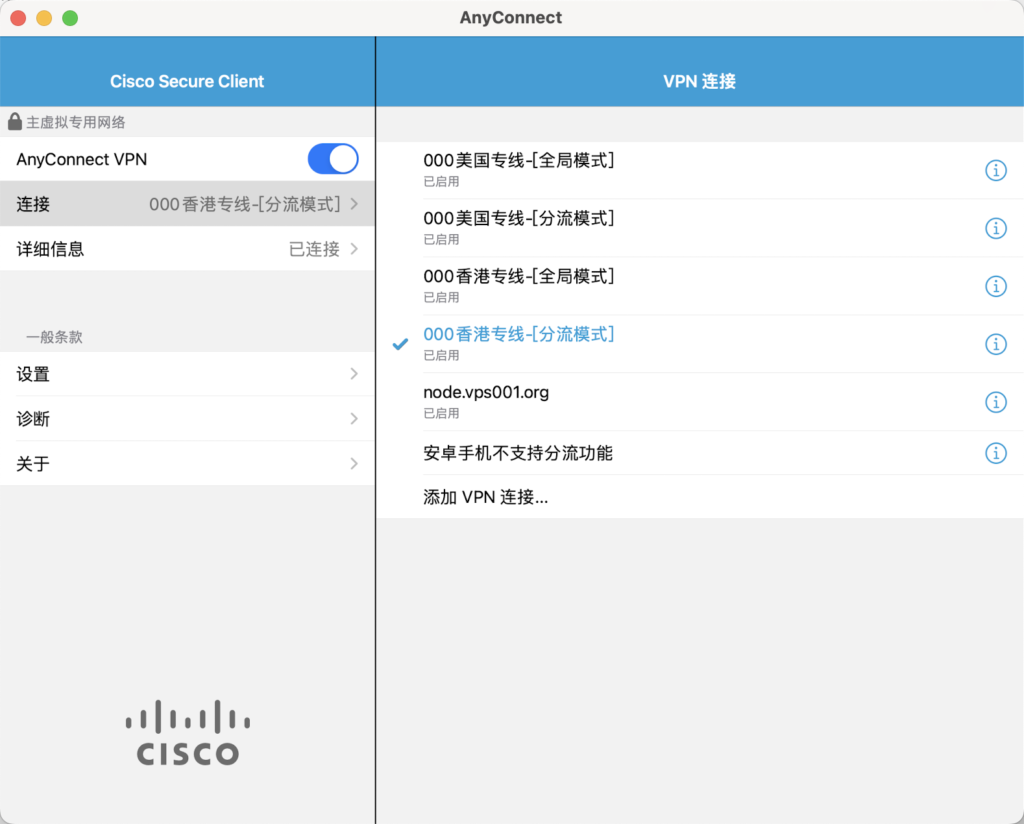The width and height of the screenshot is (1024, 824).
Task: Open info for 000香港专线-[分流模式]
Action: coord(995,344)
